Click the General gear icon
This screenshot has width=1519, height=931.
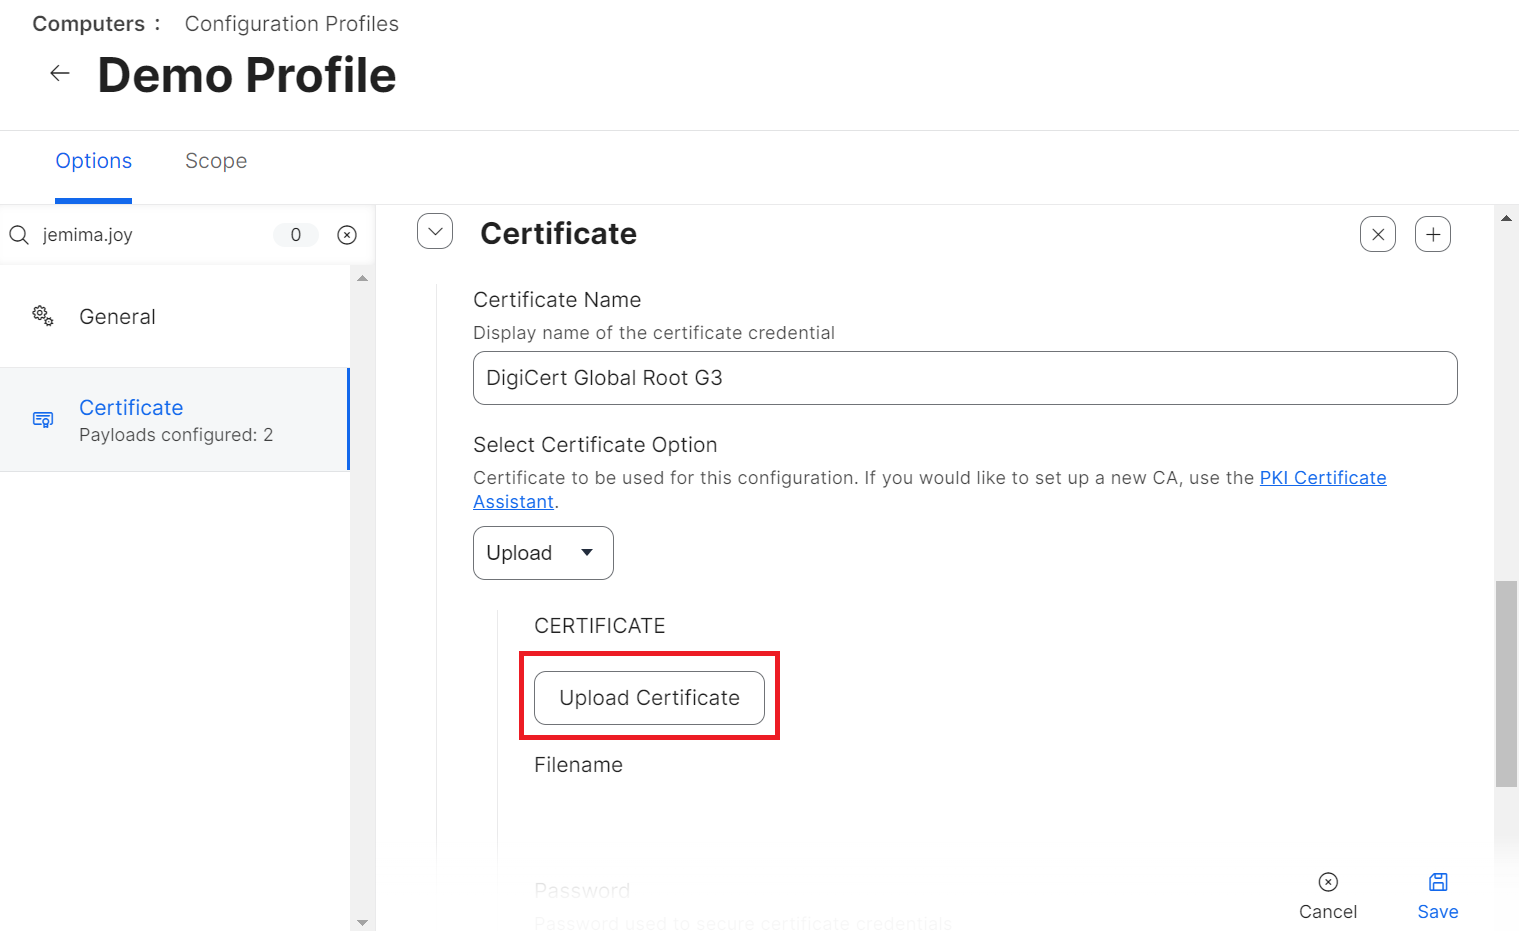[x=43, y=316]
